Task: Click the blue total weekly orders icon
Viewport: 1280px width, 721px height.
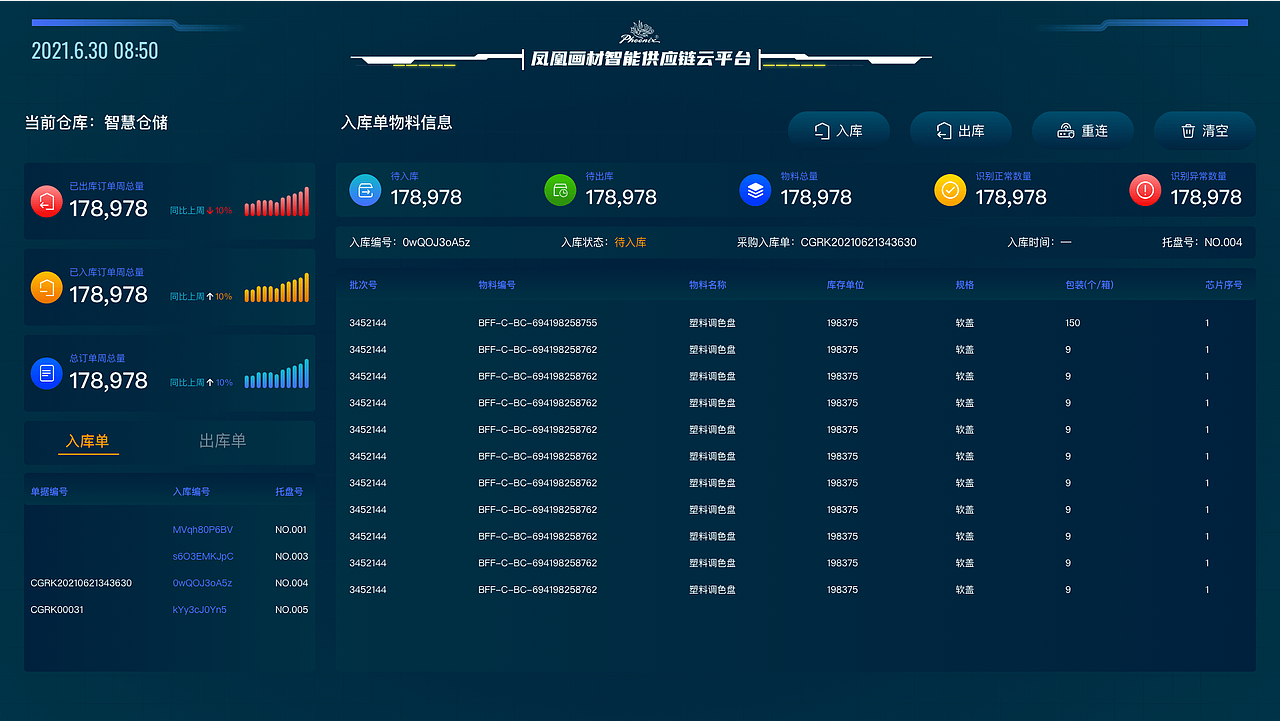Action: point(47,374)
